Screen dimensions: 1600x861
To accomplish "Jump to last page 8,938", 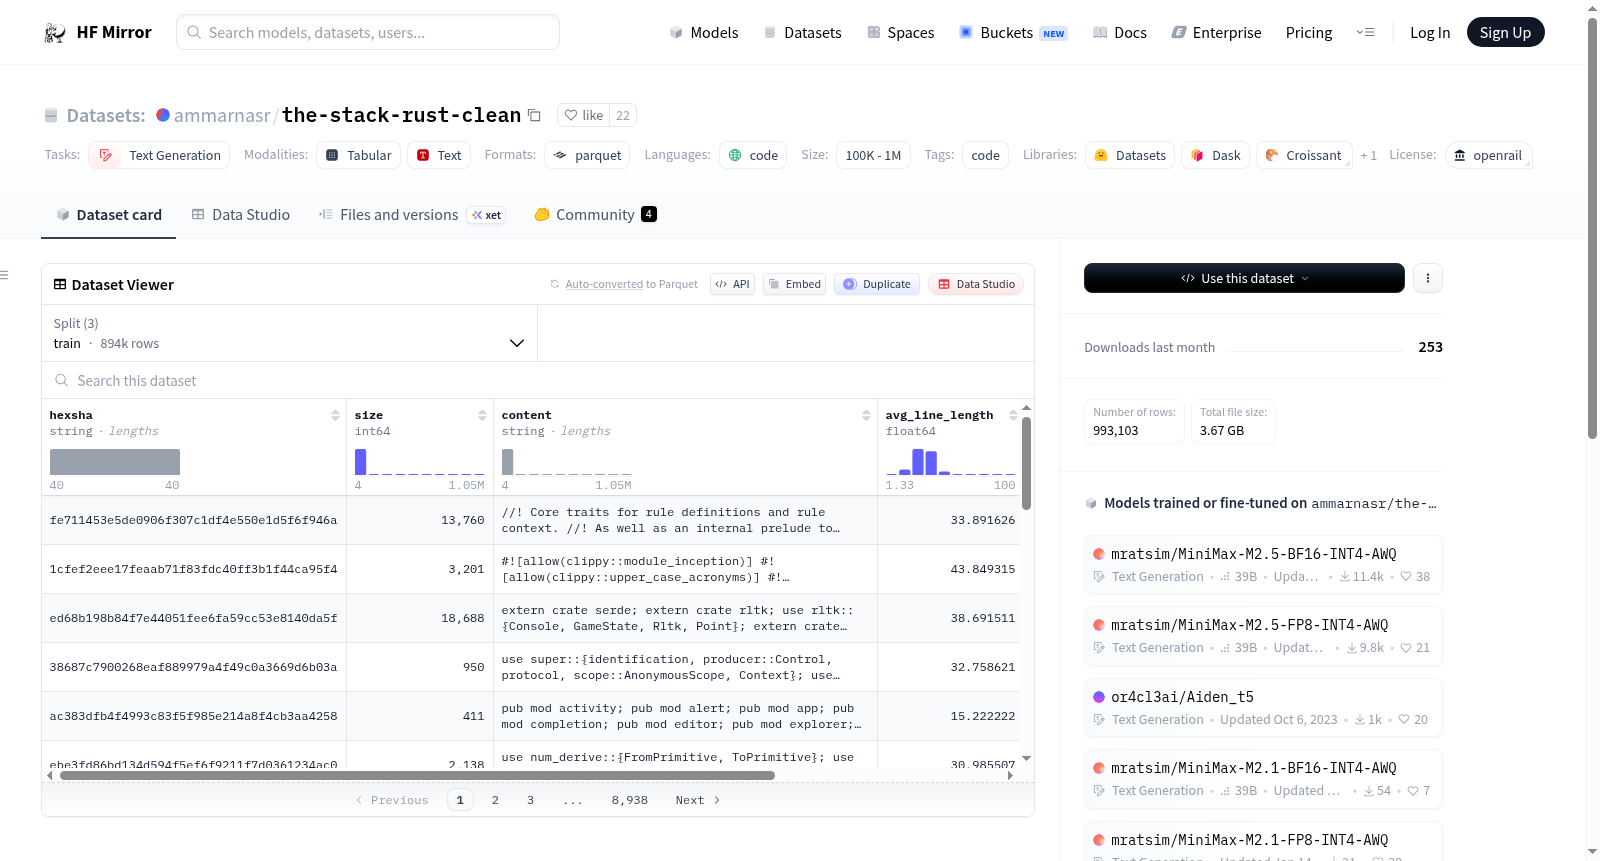I will tap(630, 800).
